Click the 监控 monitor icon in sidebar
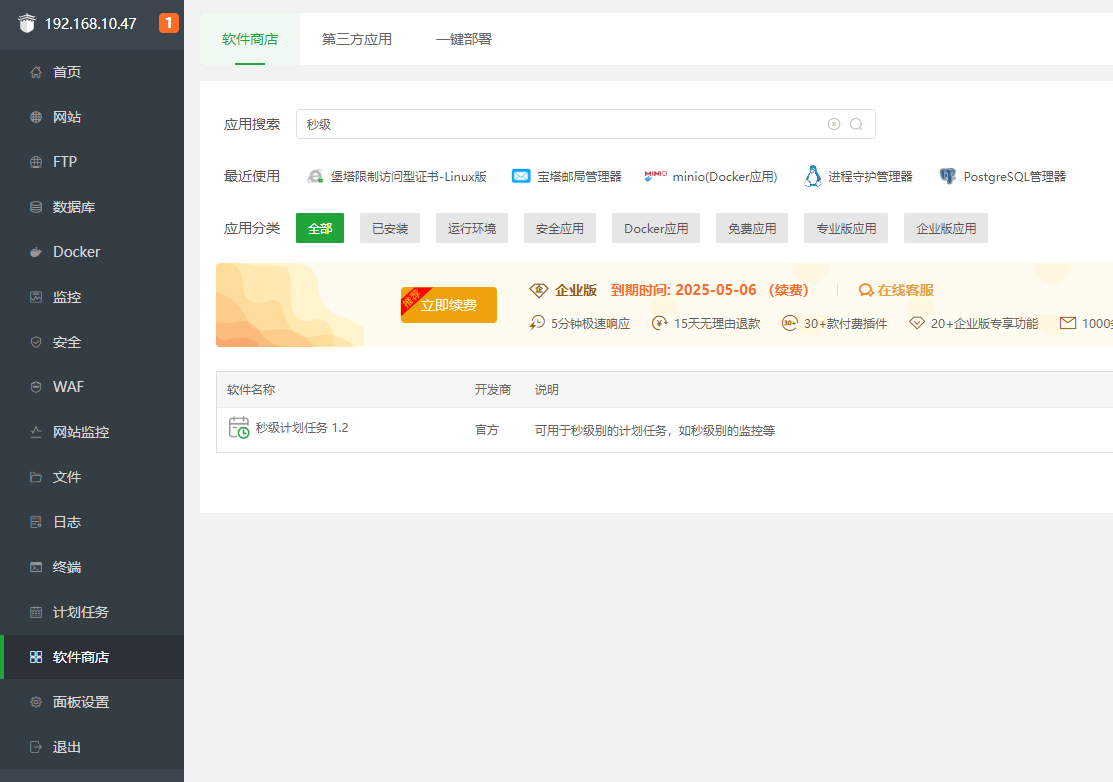Image resolution: width=1113 pixels, height=782 pixels. point(35,297)
